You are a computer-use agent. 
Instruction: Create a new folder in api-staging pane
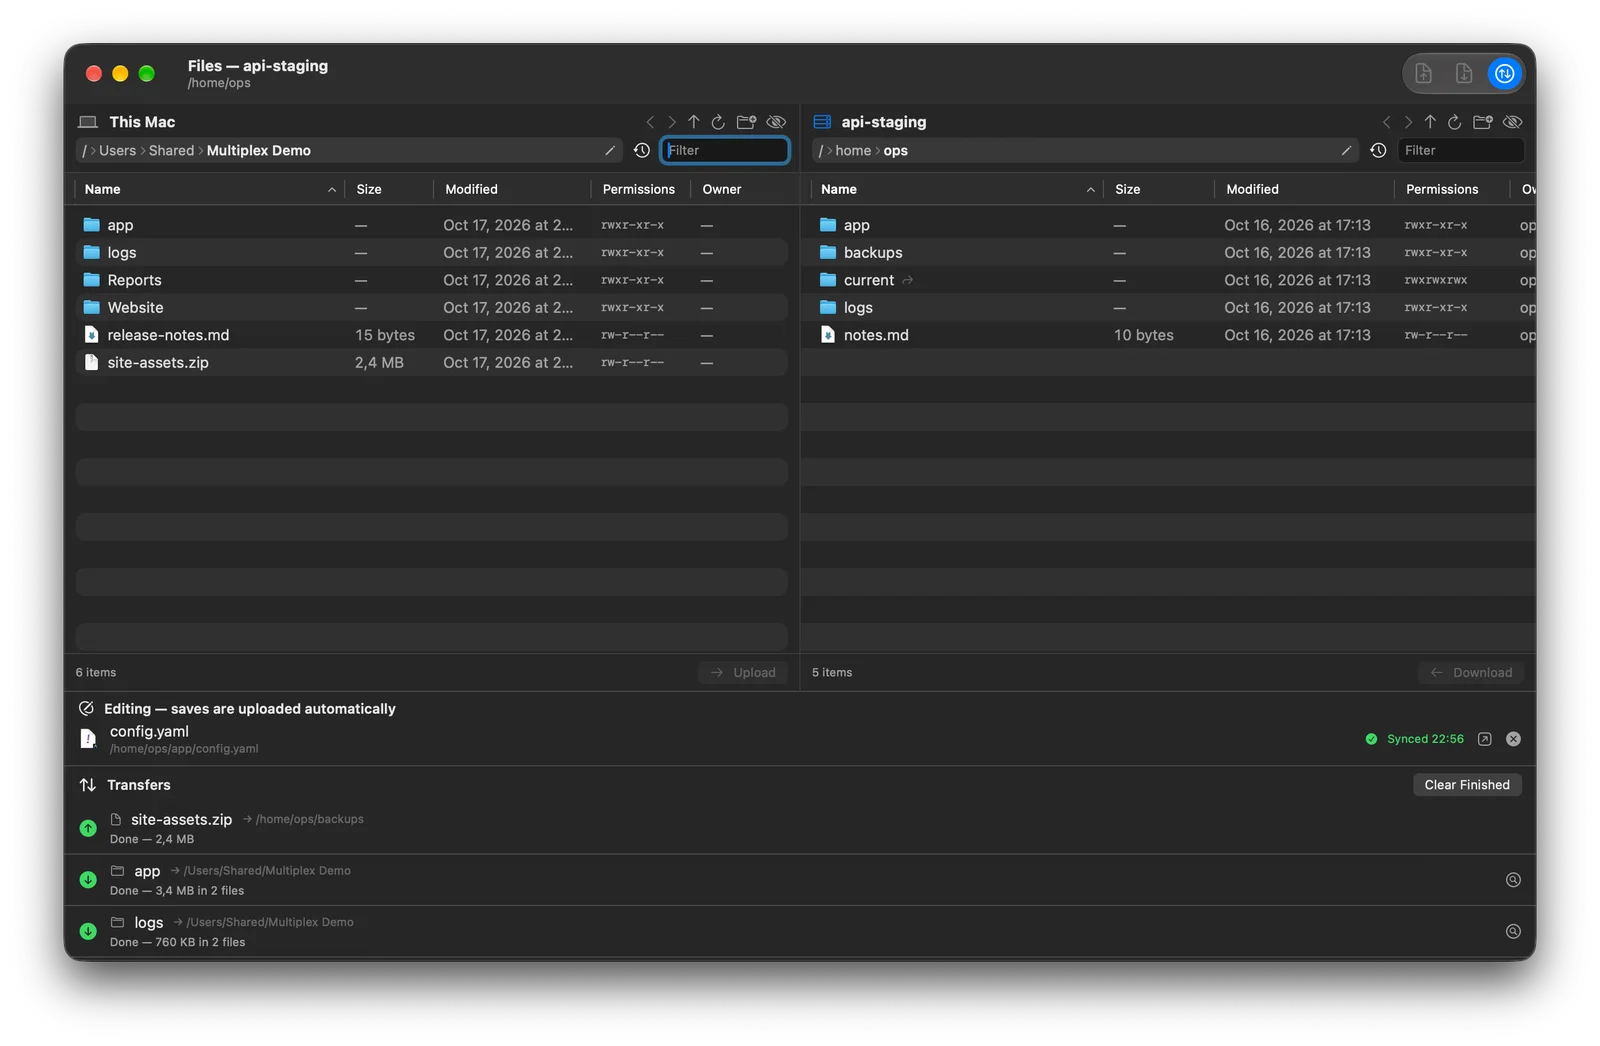click(x=1482, y=122)
